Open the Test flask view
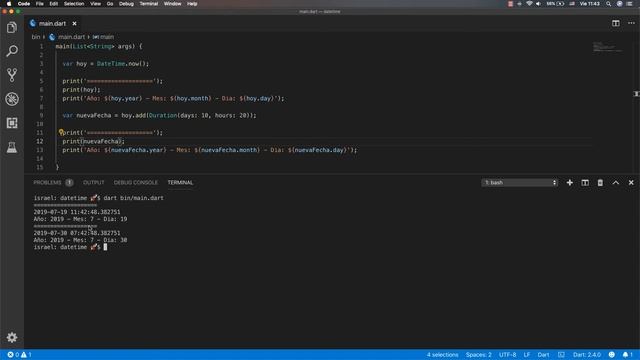This screenshot has height=360, width=640. click(x=12, y=147)
